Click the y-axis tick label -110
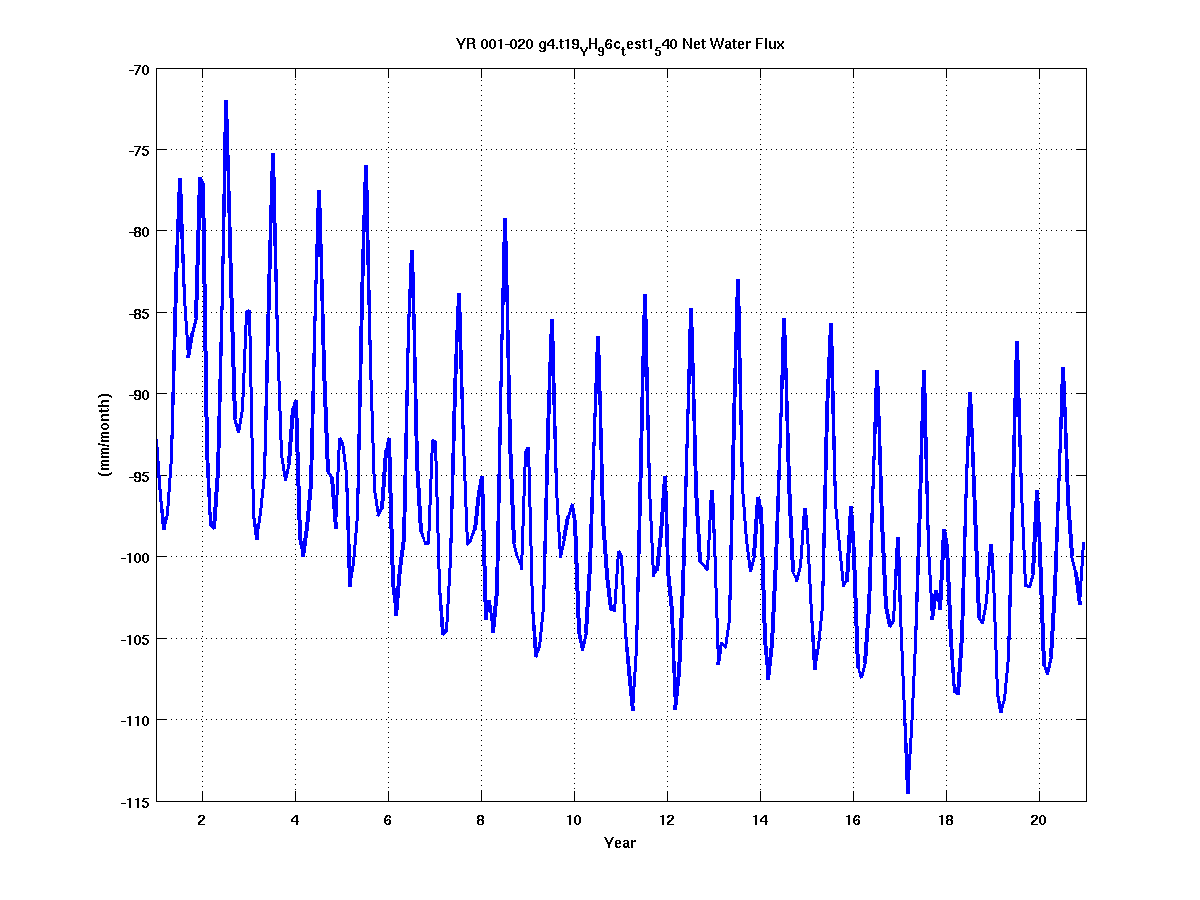 click(135, 720)
